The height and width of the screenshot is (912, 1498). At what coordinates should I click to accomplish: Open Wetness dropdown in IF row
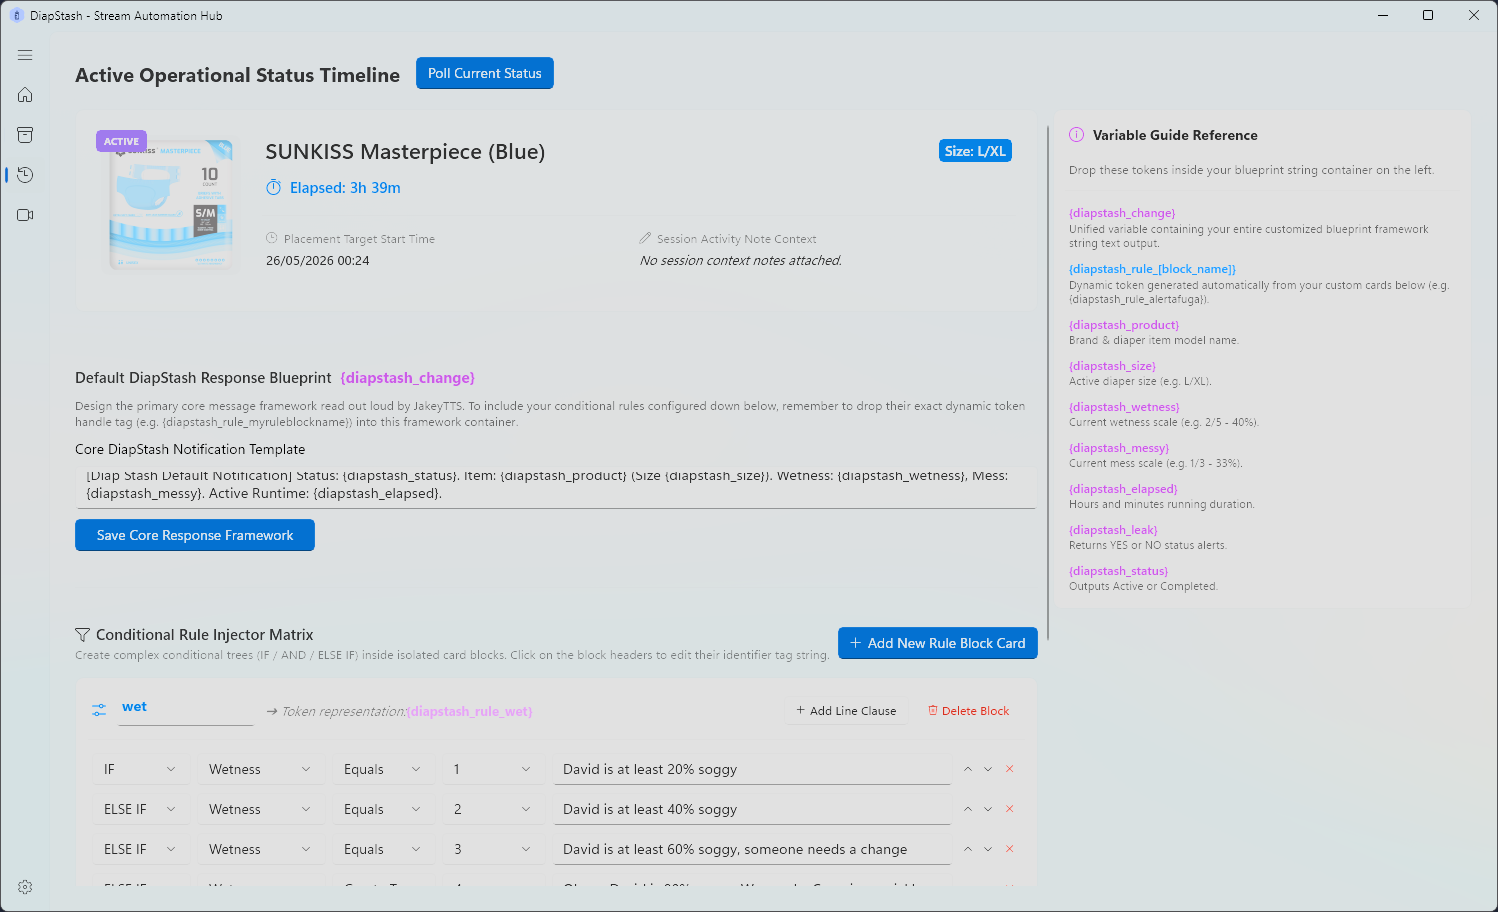point(260,769)
